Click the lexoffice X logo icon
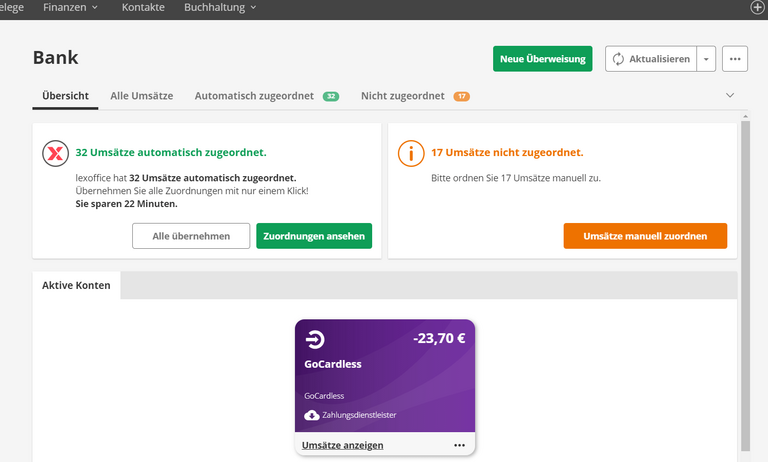Viewport: 768px width, 462px height. coord(54,153)
